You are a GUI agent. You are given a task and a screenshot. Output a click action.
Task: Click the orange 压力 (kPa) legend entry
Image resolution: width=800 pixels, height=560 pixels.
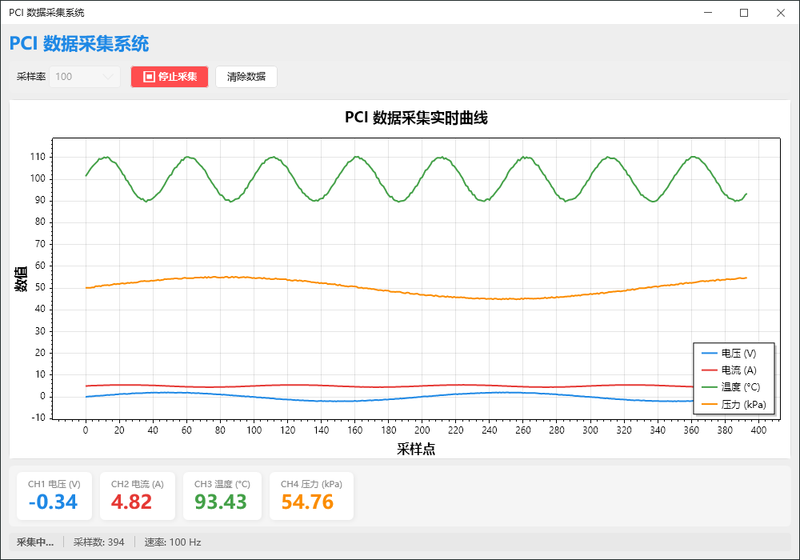click(x=734, y=404)
